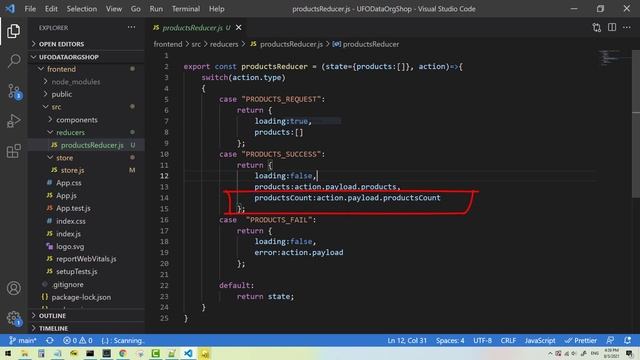
Task: Click the code minimap preview
Action: point(609,58)
